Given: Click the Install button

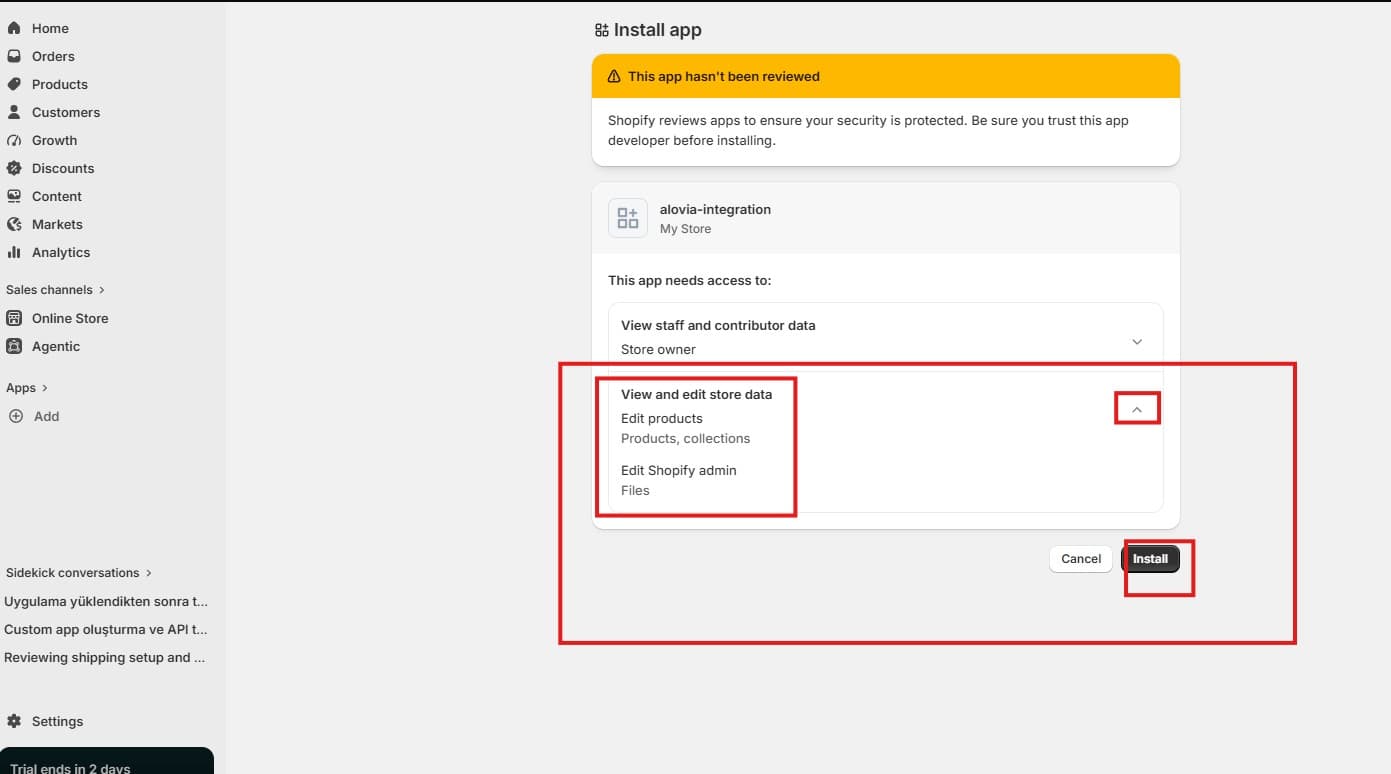Looking at the screenshot, I should pos(1150,559).
